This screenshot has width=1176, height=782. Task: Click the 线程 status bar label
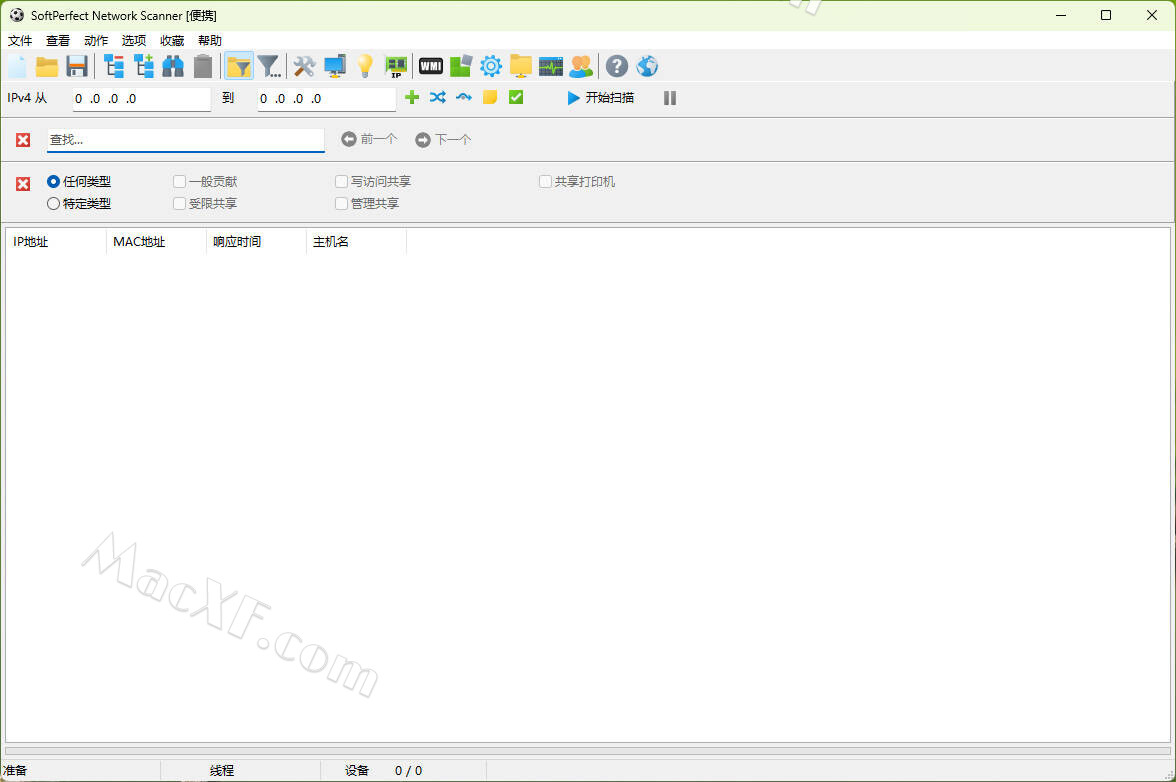click(222, 771)
